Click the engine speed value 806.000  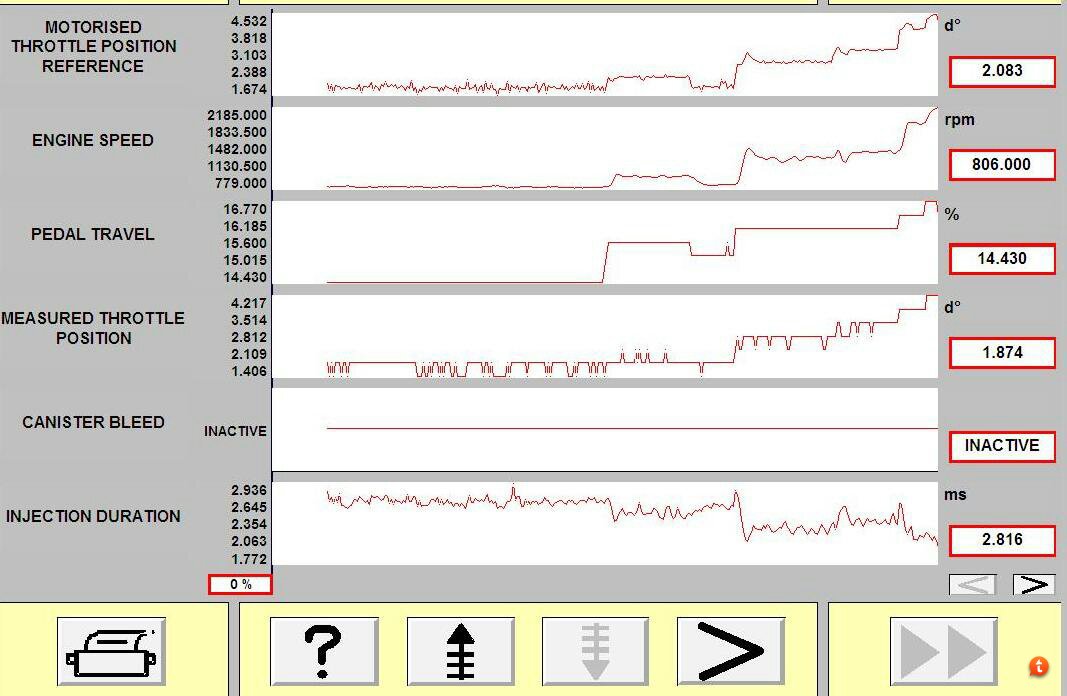1002,165
